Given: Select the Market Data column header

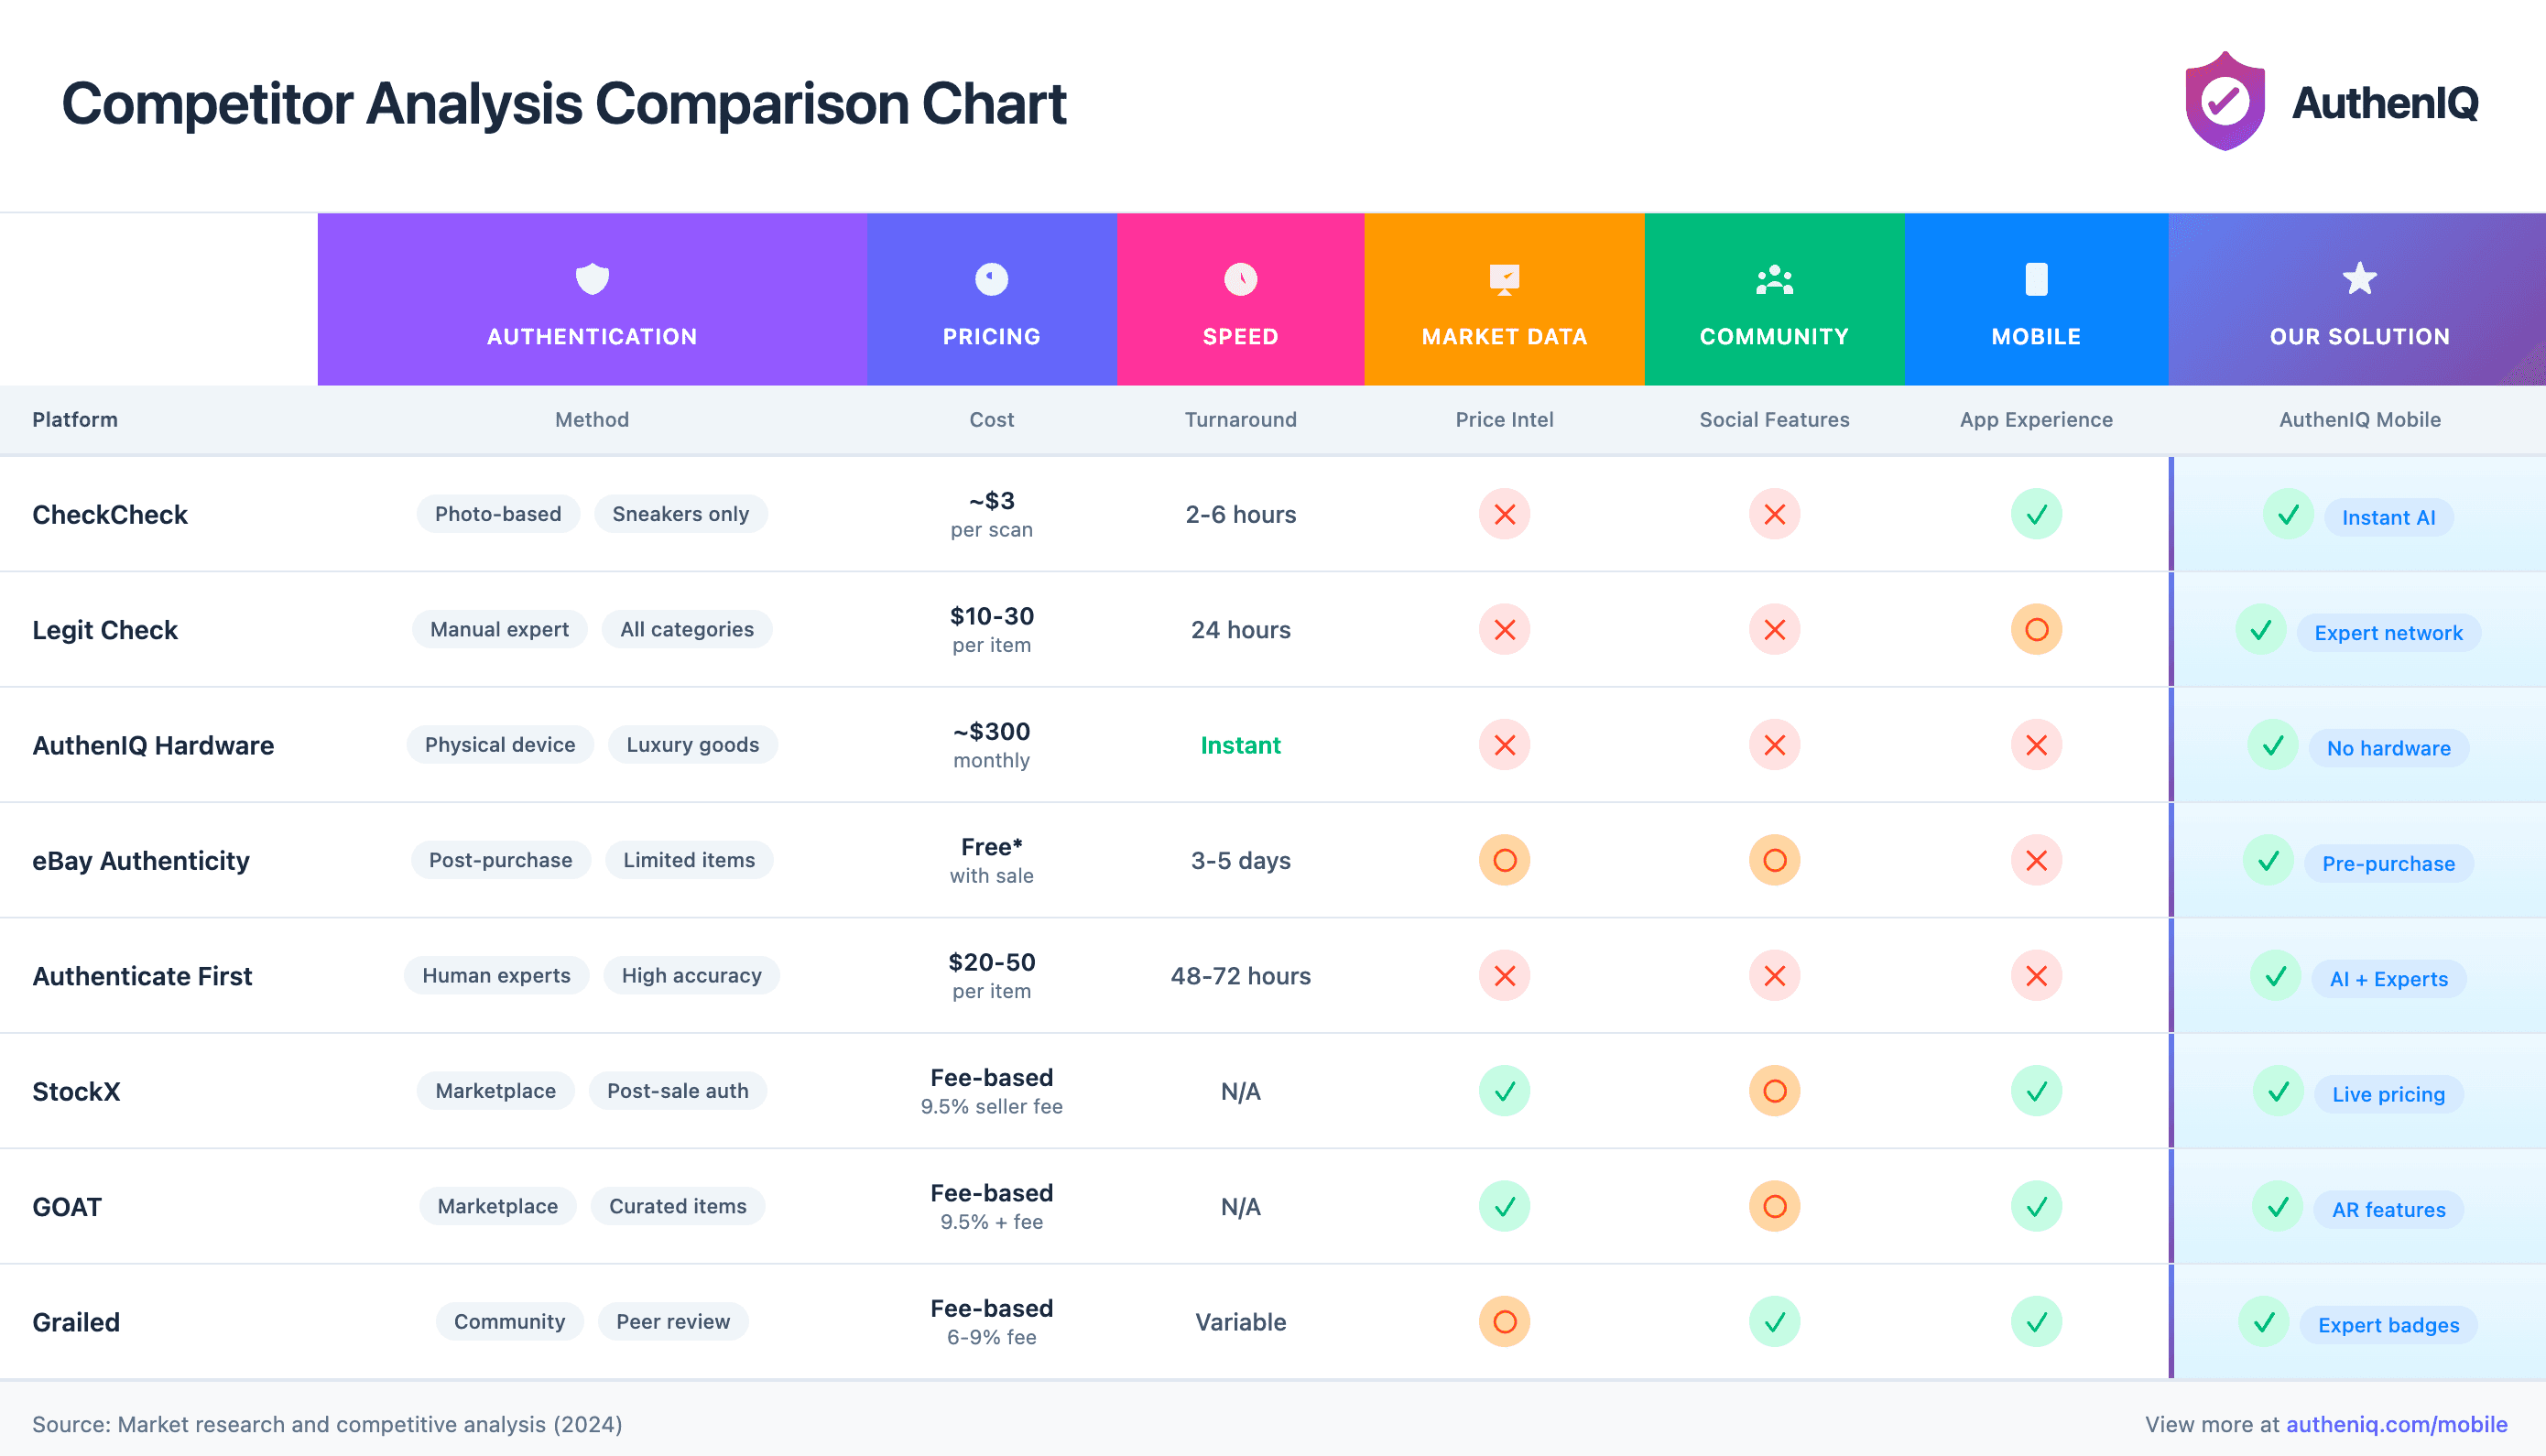Looking at the screenshot, I should pos(1504,336).
